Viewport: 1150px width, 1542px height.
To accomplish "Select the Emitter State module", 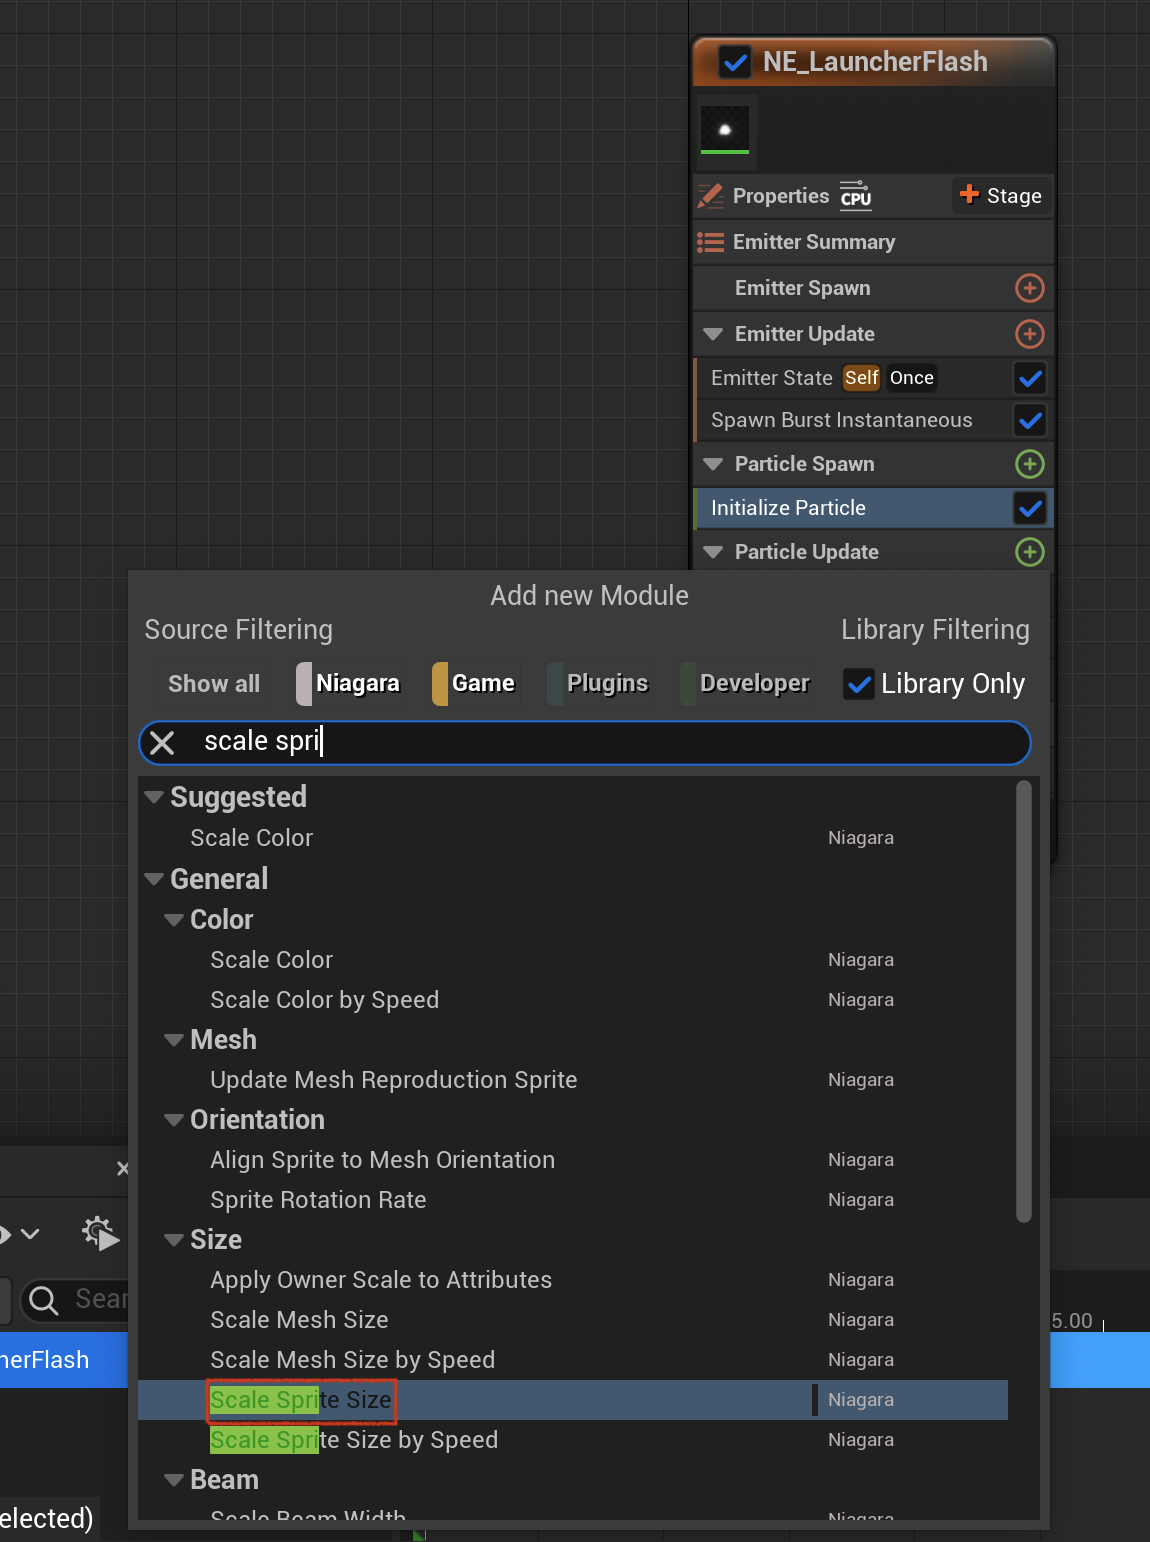I will (772, 378).
